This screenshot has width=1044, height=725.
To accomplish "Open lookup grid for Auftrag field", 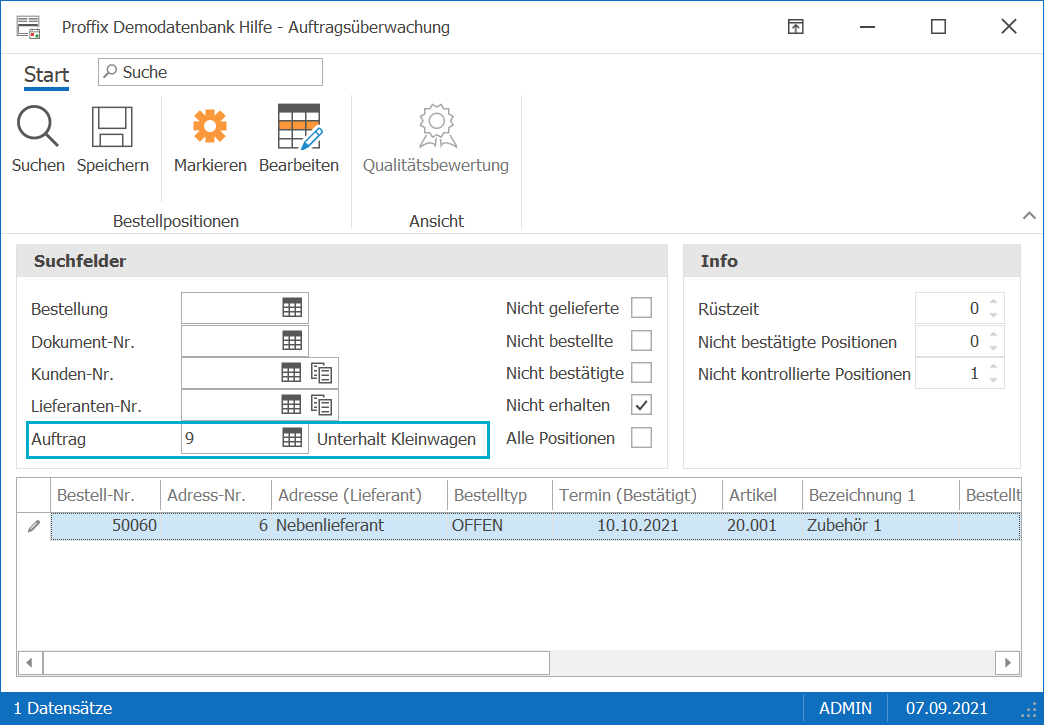I will tap(292, 438).
